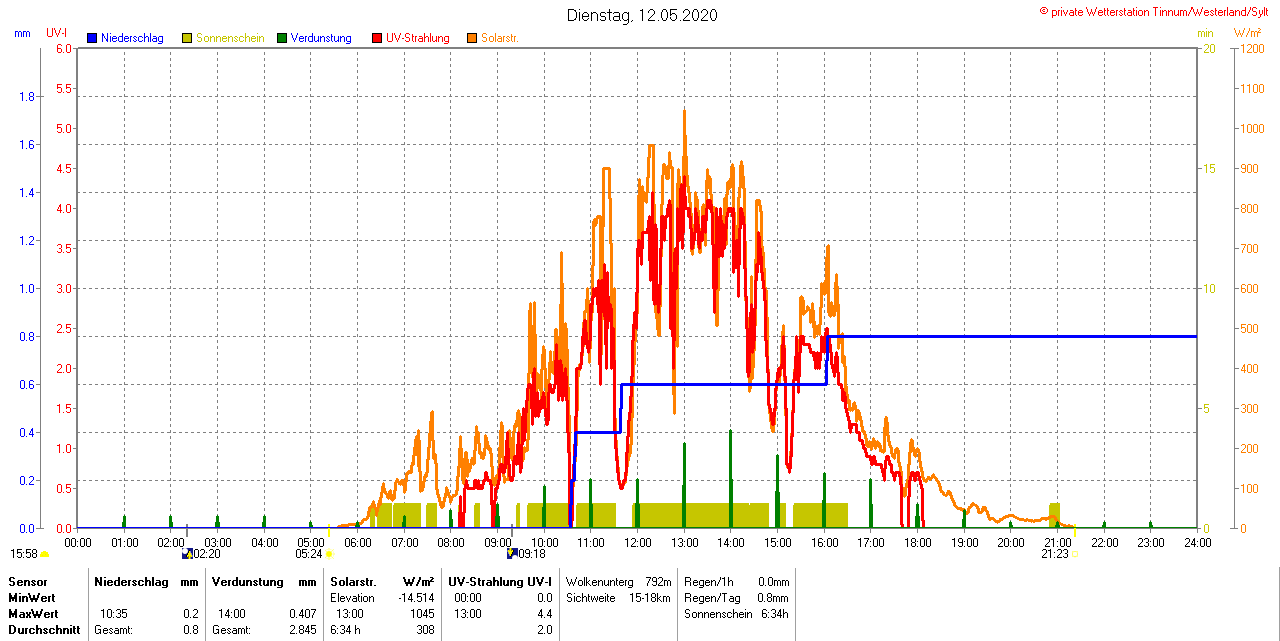Click the 1.8 value on the mm axis

click(27, 96)
